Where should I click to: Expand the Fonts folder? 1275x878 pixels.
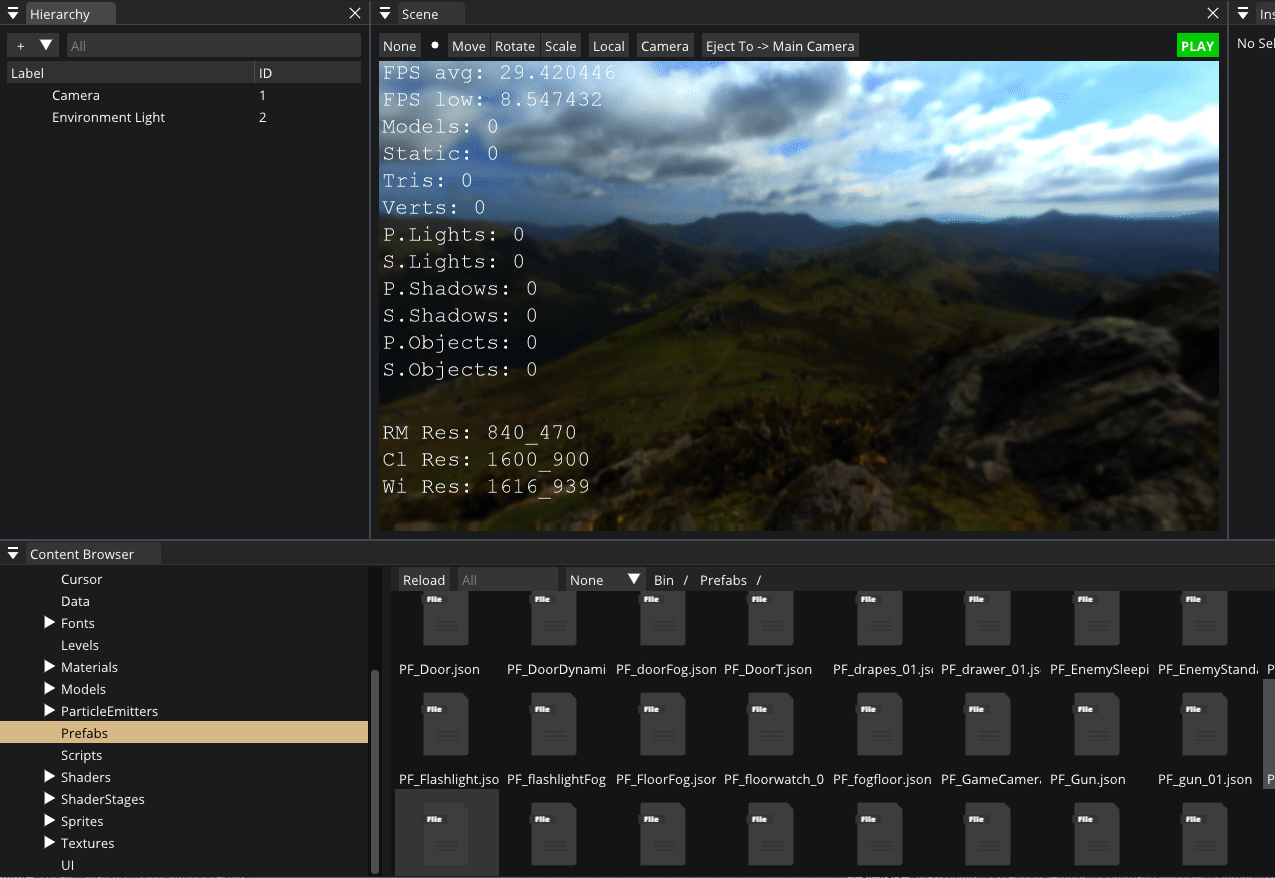tap(50, 623)
